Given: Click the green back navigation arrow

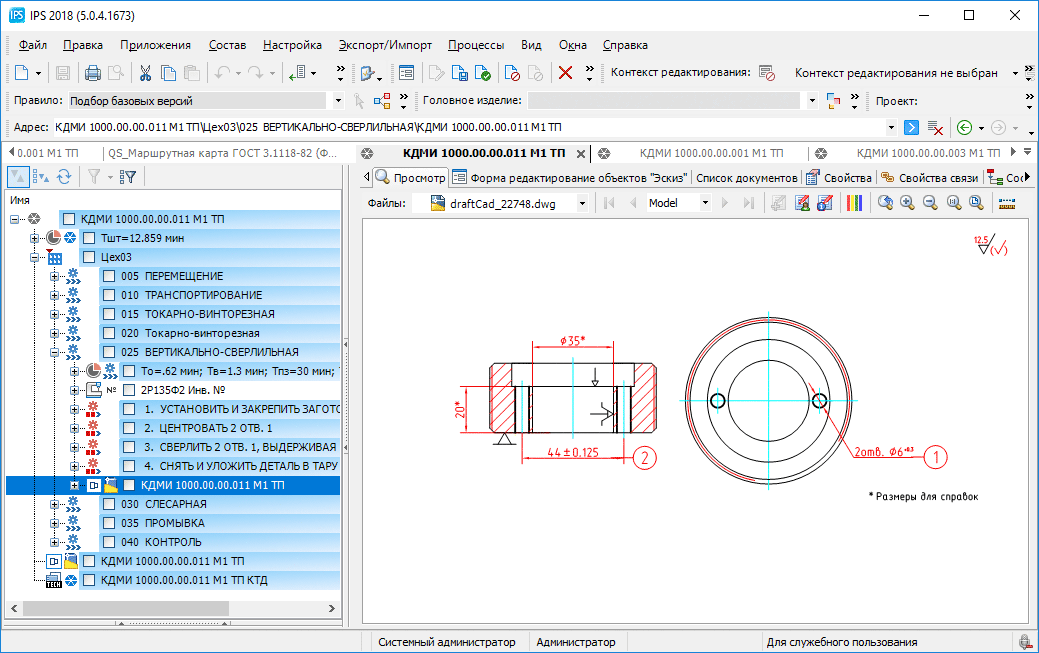Looking at the screenshot, I should click(964, 128).
